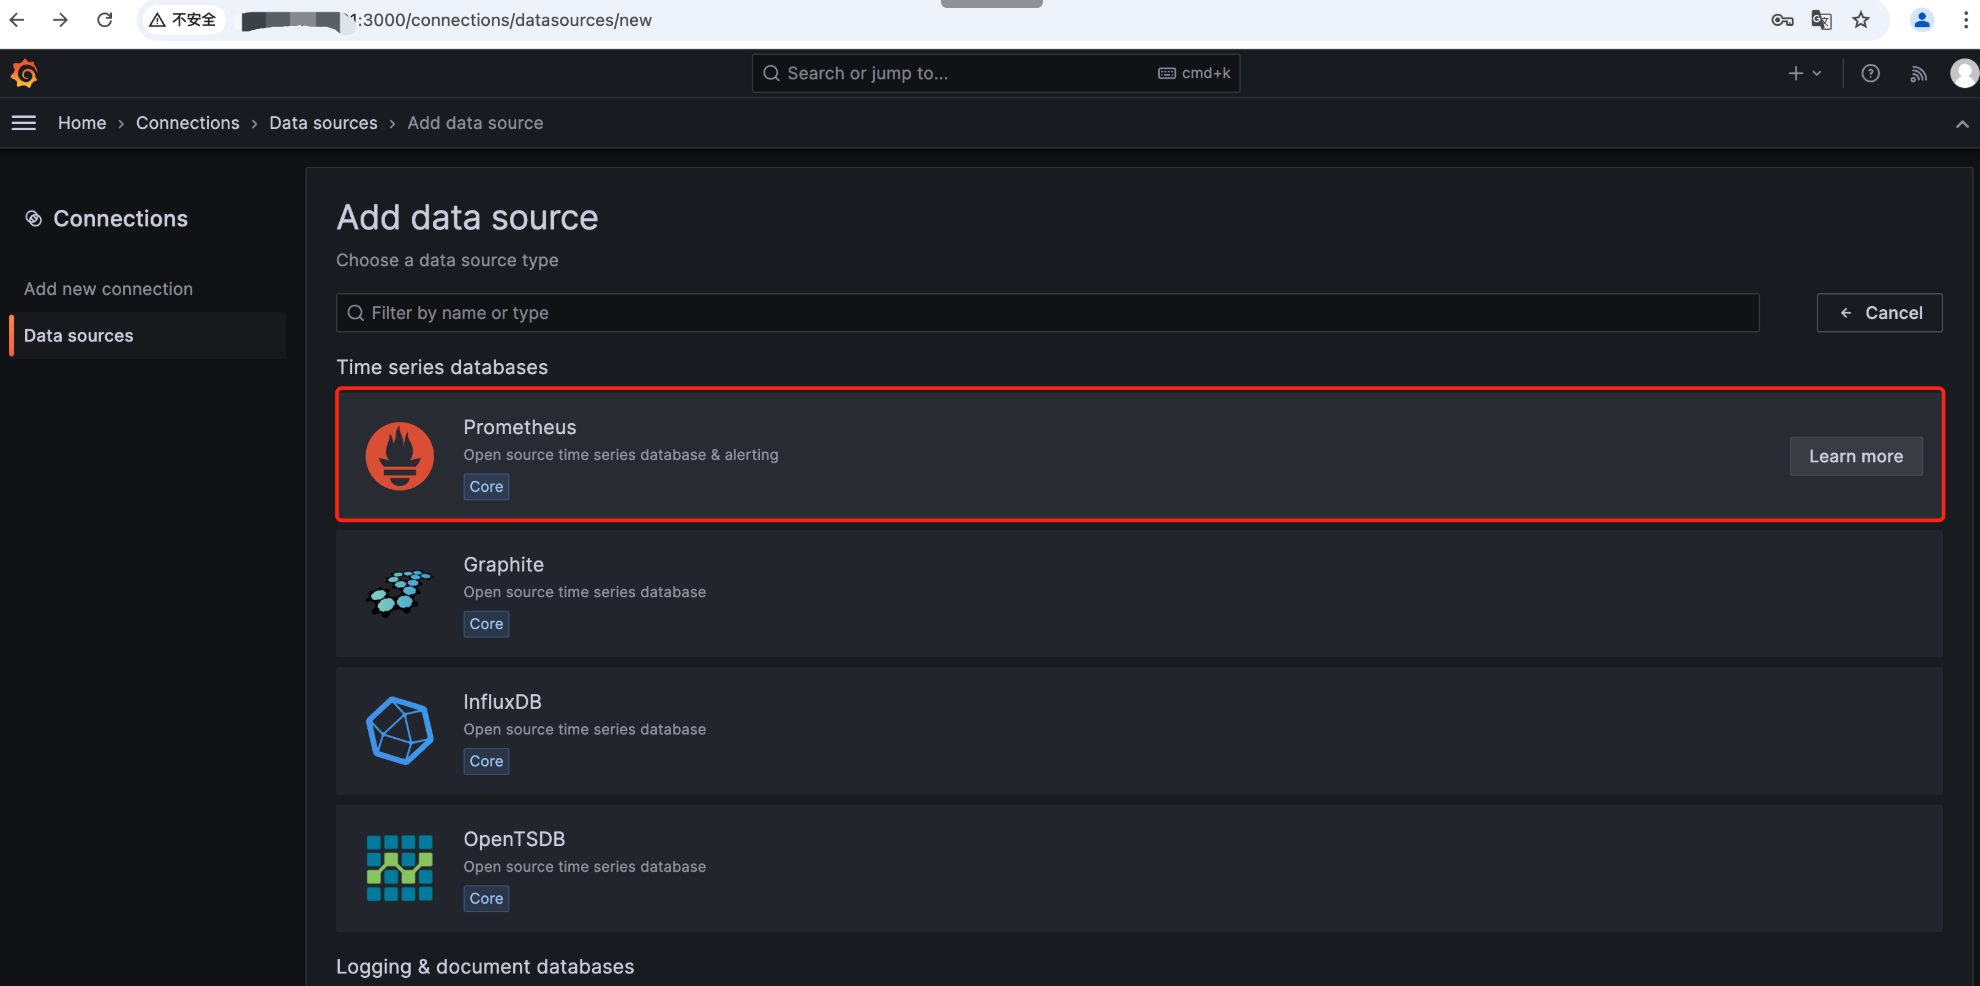Select the Graphite logo icon
This screenshot has width=1980, height=986.
pos(400,593)
